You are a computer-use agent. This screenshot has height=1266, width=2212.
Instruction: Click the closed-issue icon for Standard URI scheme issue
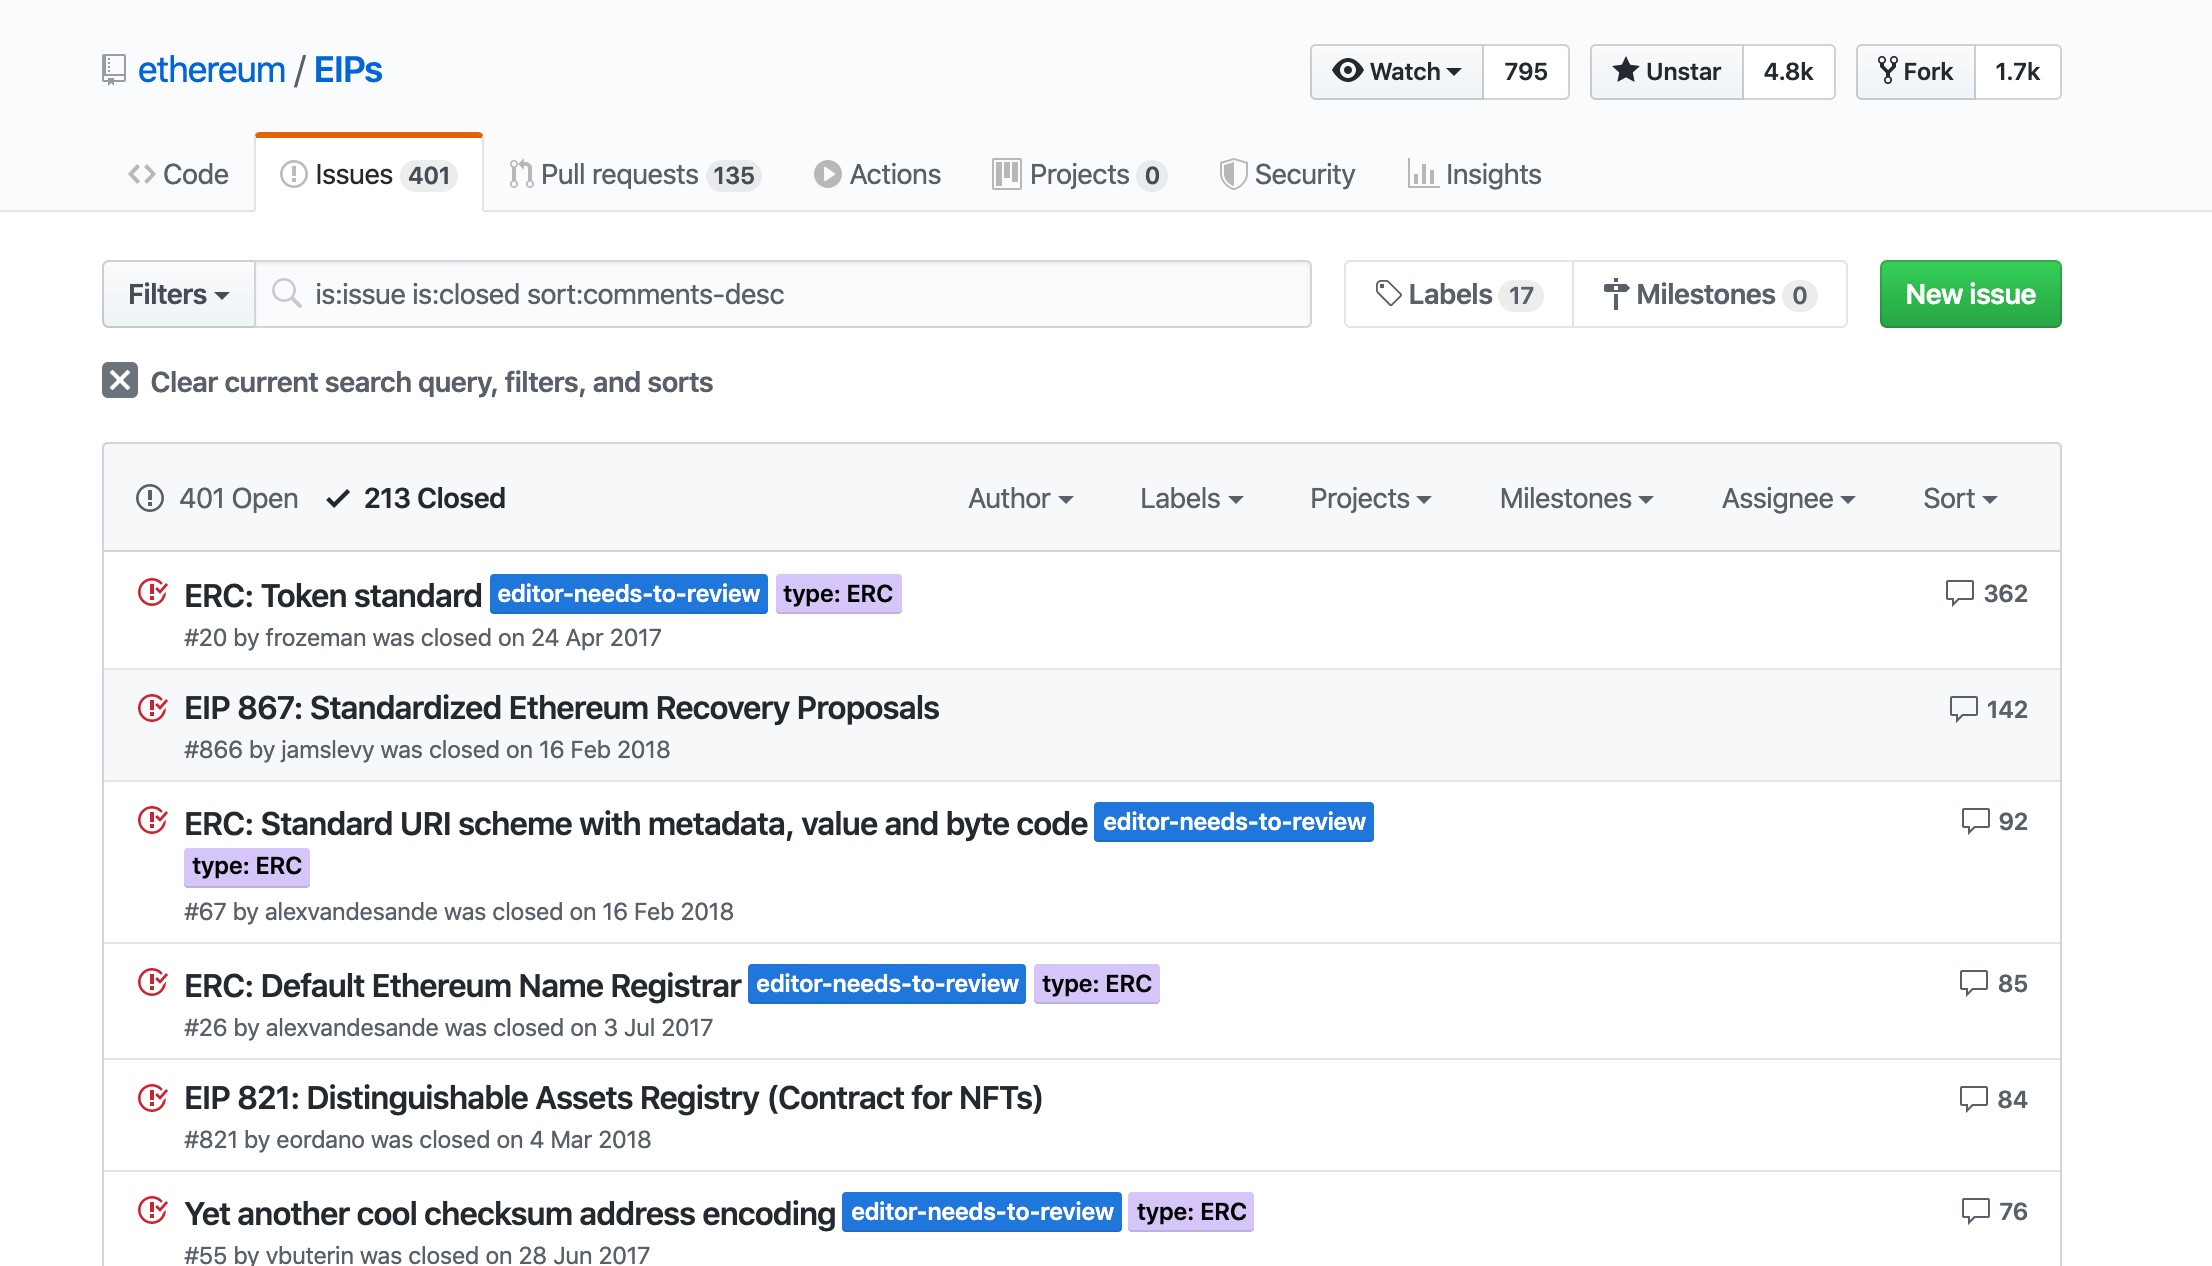pyautogui.click(x=152, y=820)
